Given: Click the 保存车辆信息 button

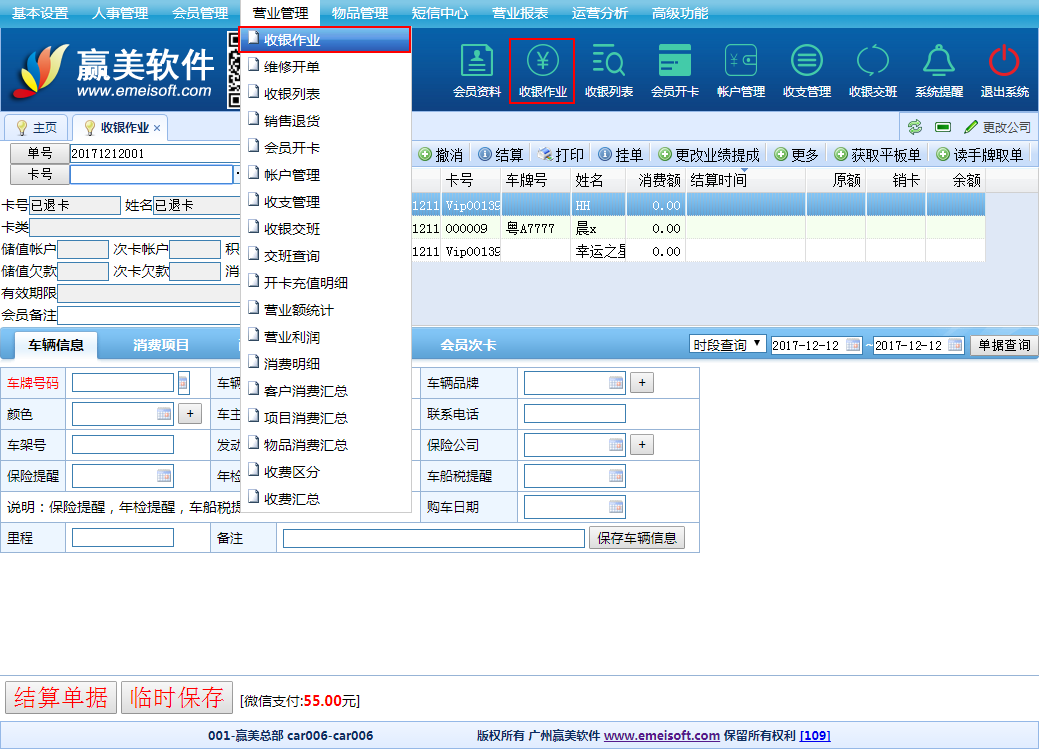Looking at the screenshot, I should 637,538.
